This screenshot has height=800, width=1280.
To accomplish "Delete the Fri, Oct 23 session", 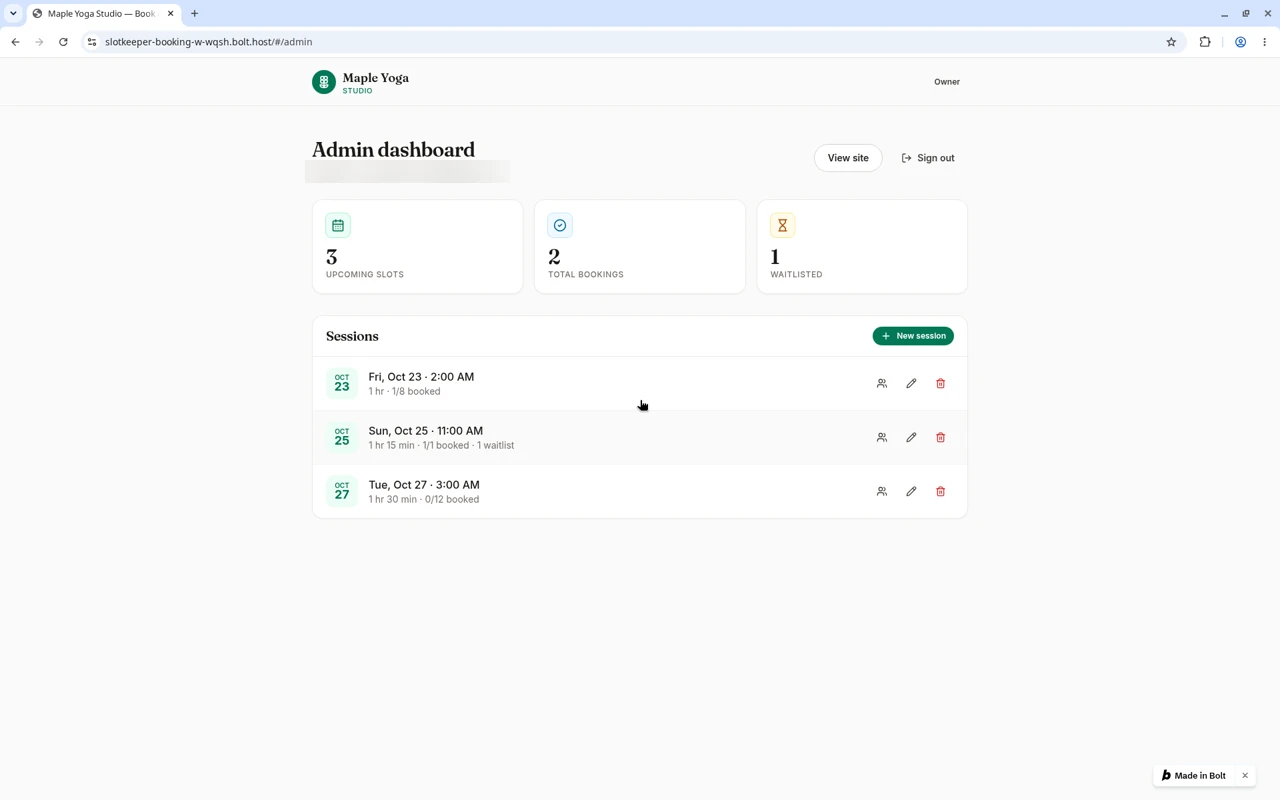I will pyautogui.click(x=940, y=384).
